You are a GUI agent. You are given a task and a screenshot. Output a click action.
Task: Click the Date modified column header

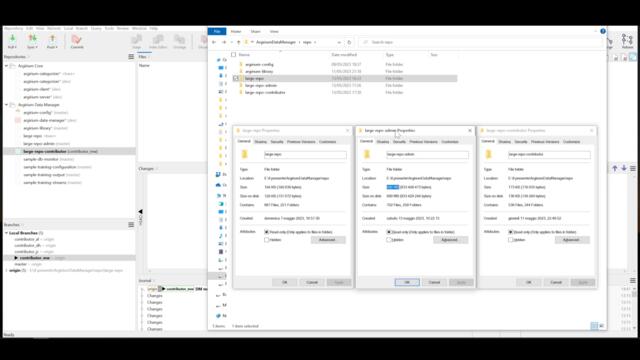click(344, 55)
